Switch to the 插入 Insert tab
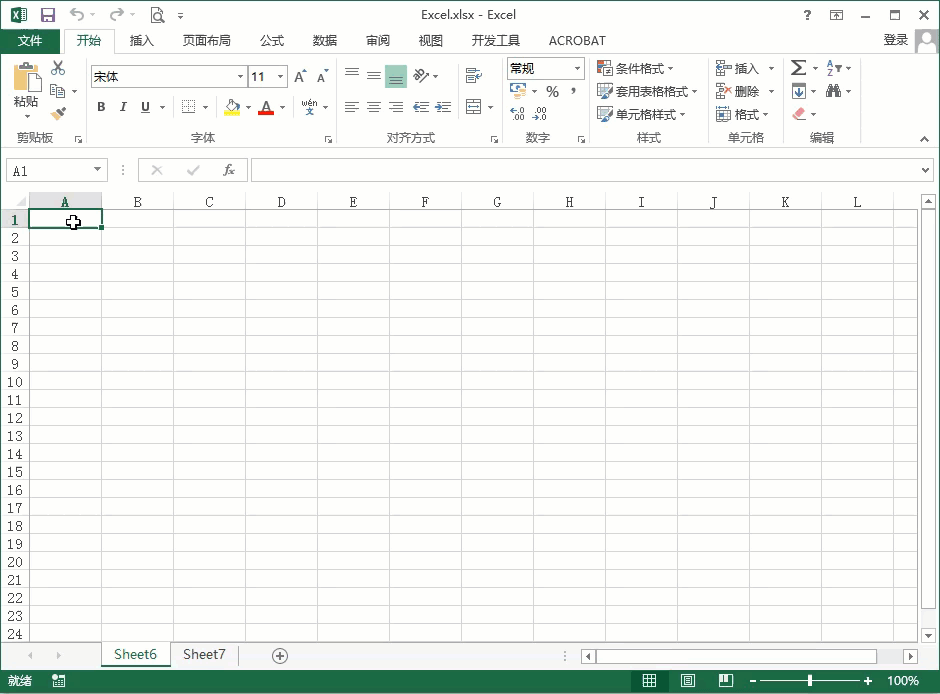The height and width of the screenshot is (694, 940). coord(141,41)
